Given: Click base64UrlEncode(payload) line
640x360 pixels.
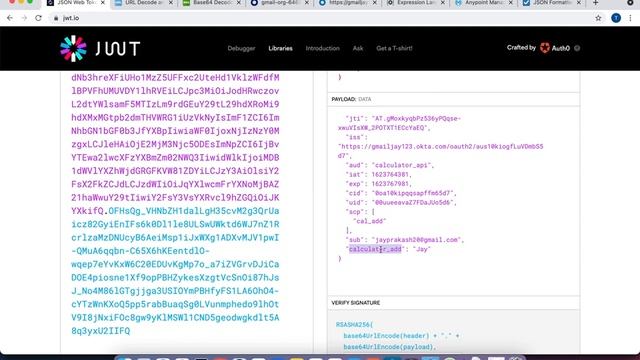Looking at the screenshot, I should 390,347.
